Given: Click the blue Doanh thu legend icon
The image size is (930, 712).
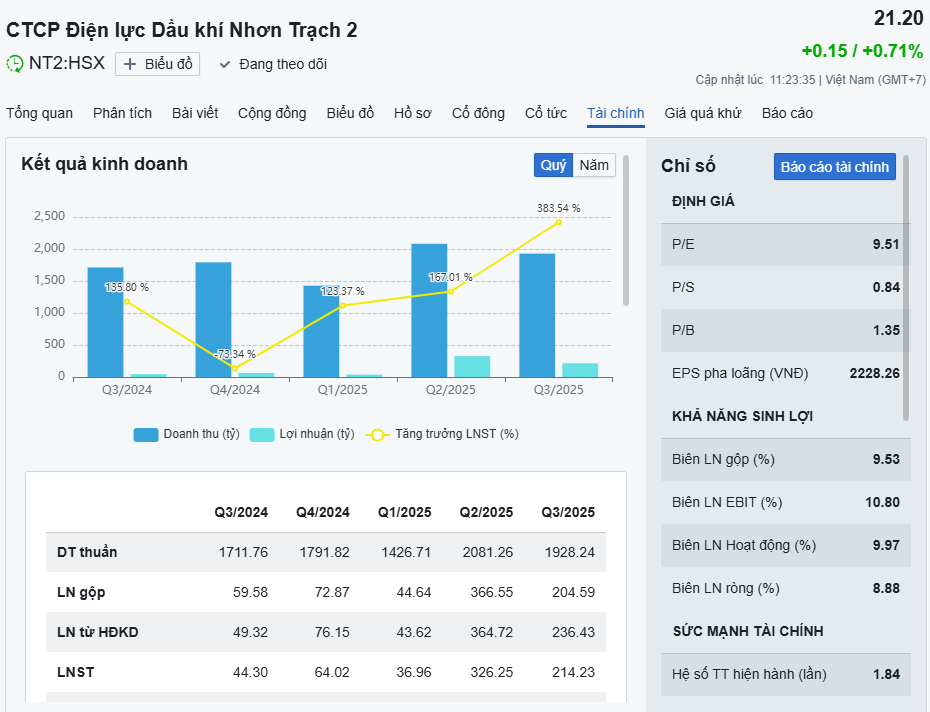Looking at the screenshot, I should pyautogui.click(x=146, y=434).
